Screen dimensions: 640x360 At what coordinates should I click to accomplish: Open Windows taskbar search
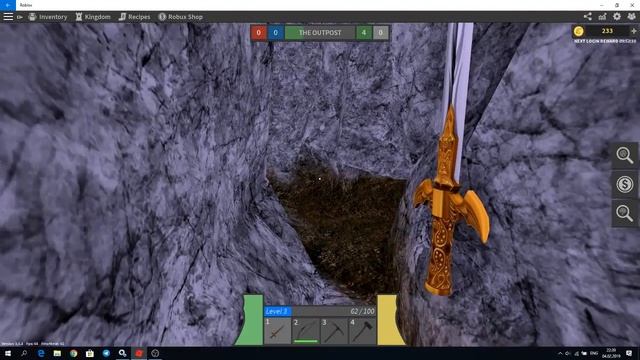coord(24,353)
